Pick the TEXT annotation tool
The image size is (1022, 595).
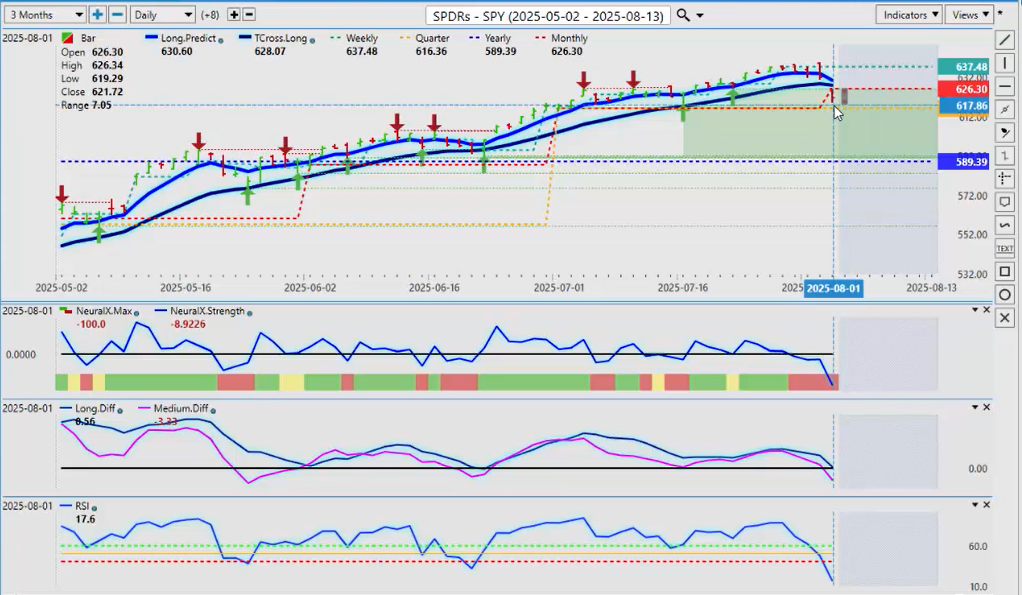click(1005, 248)
